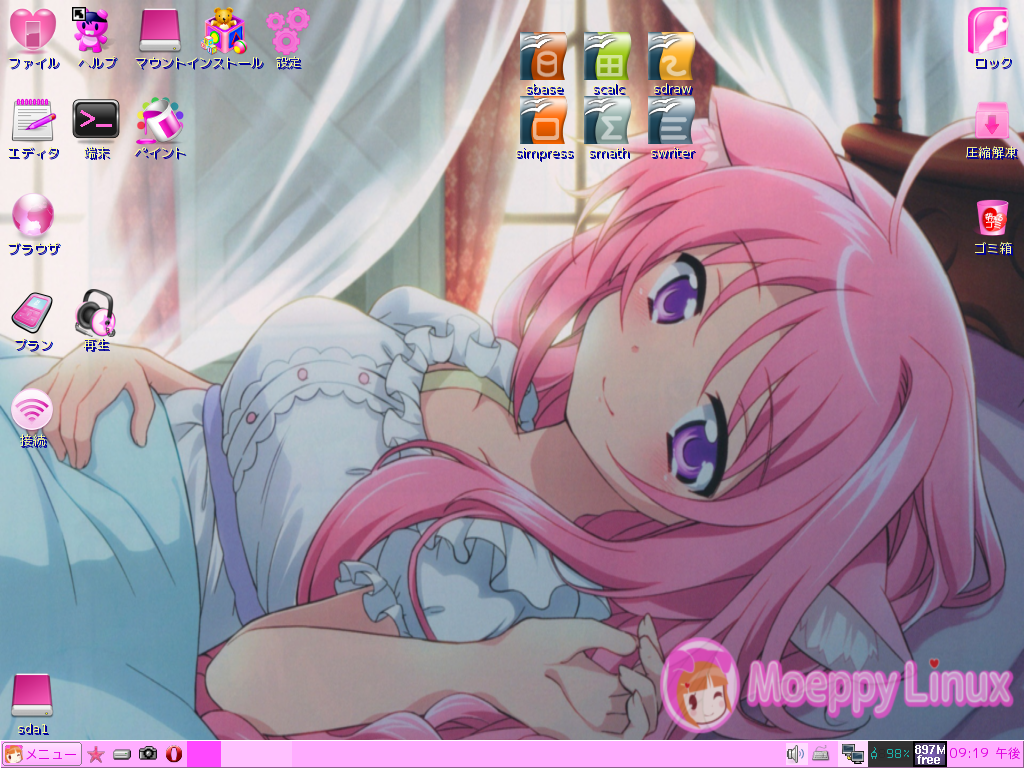Launch the ペイント paint bucket icon

[160, 121]
